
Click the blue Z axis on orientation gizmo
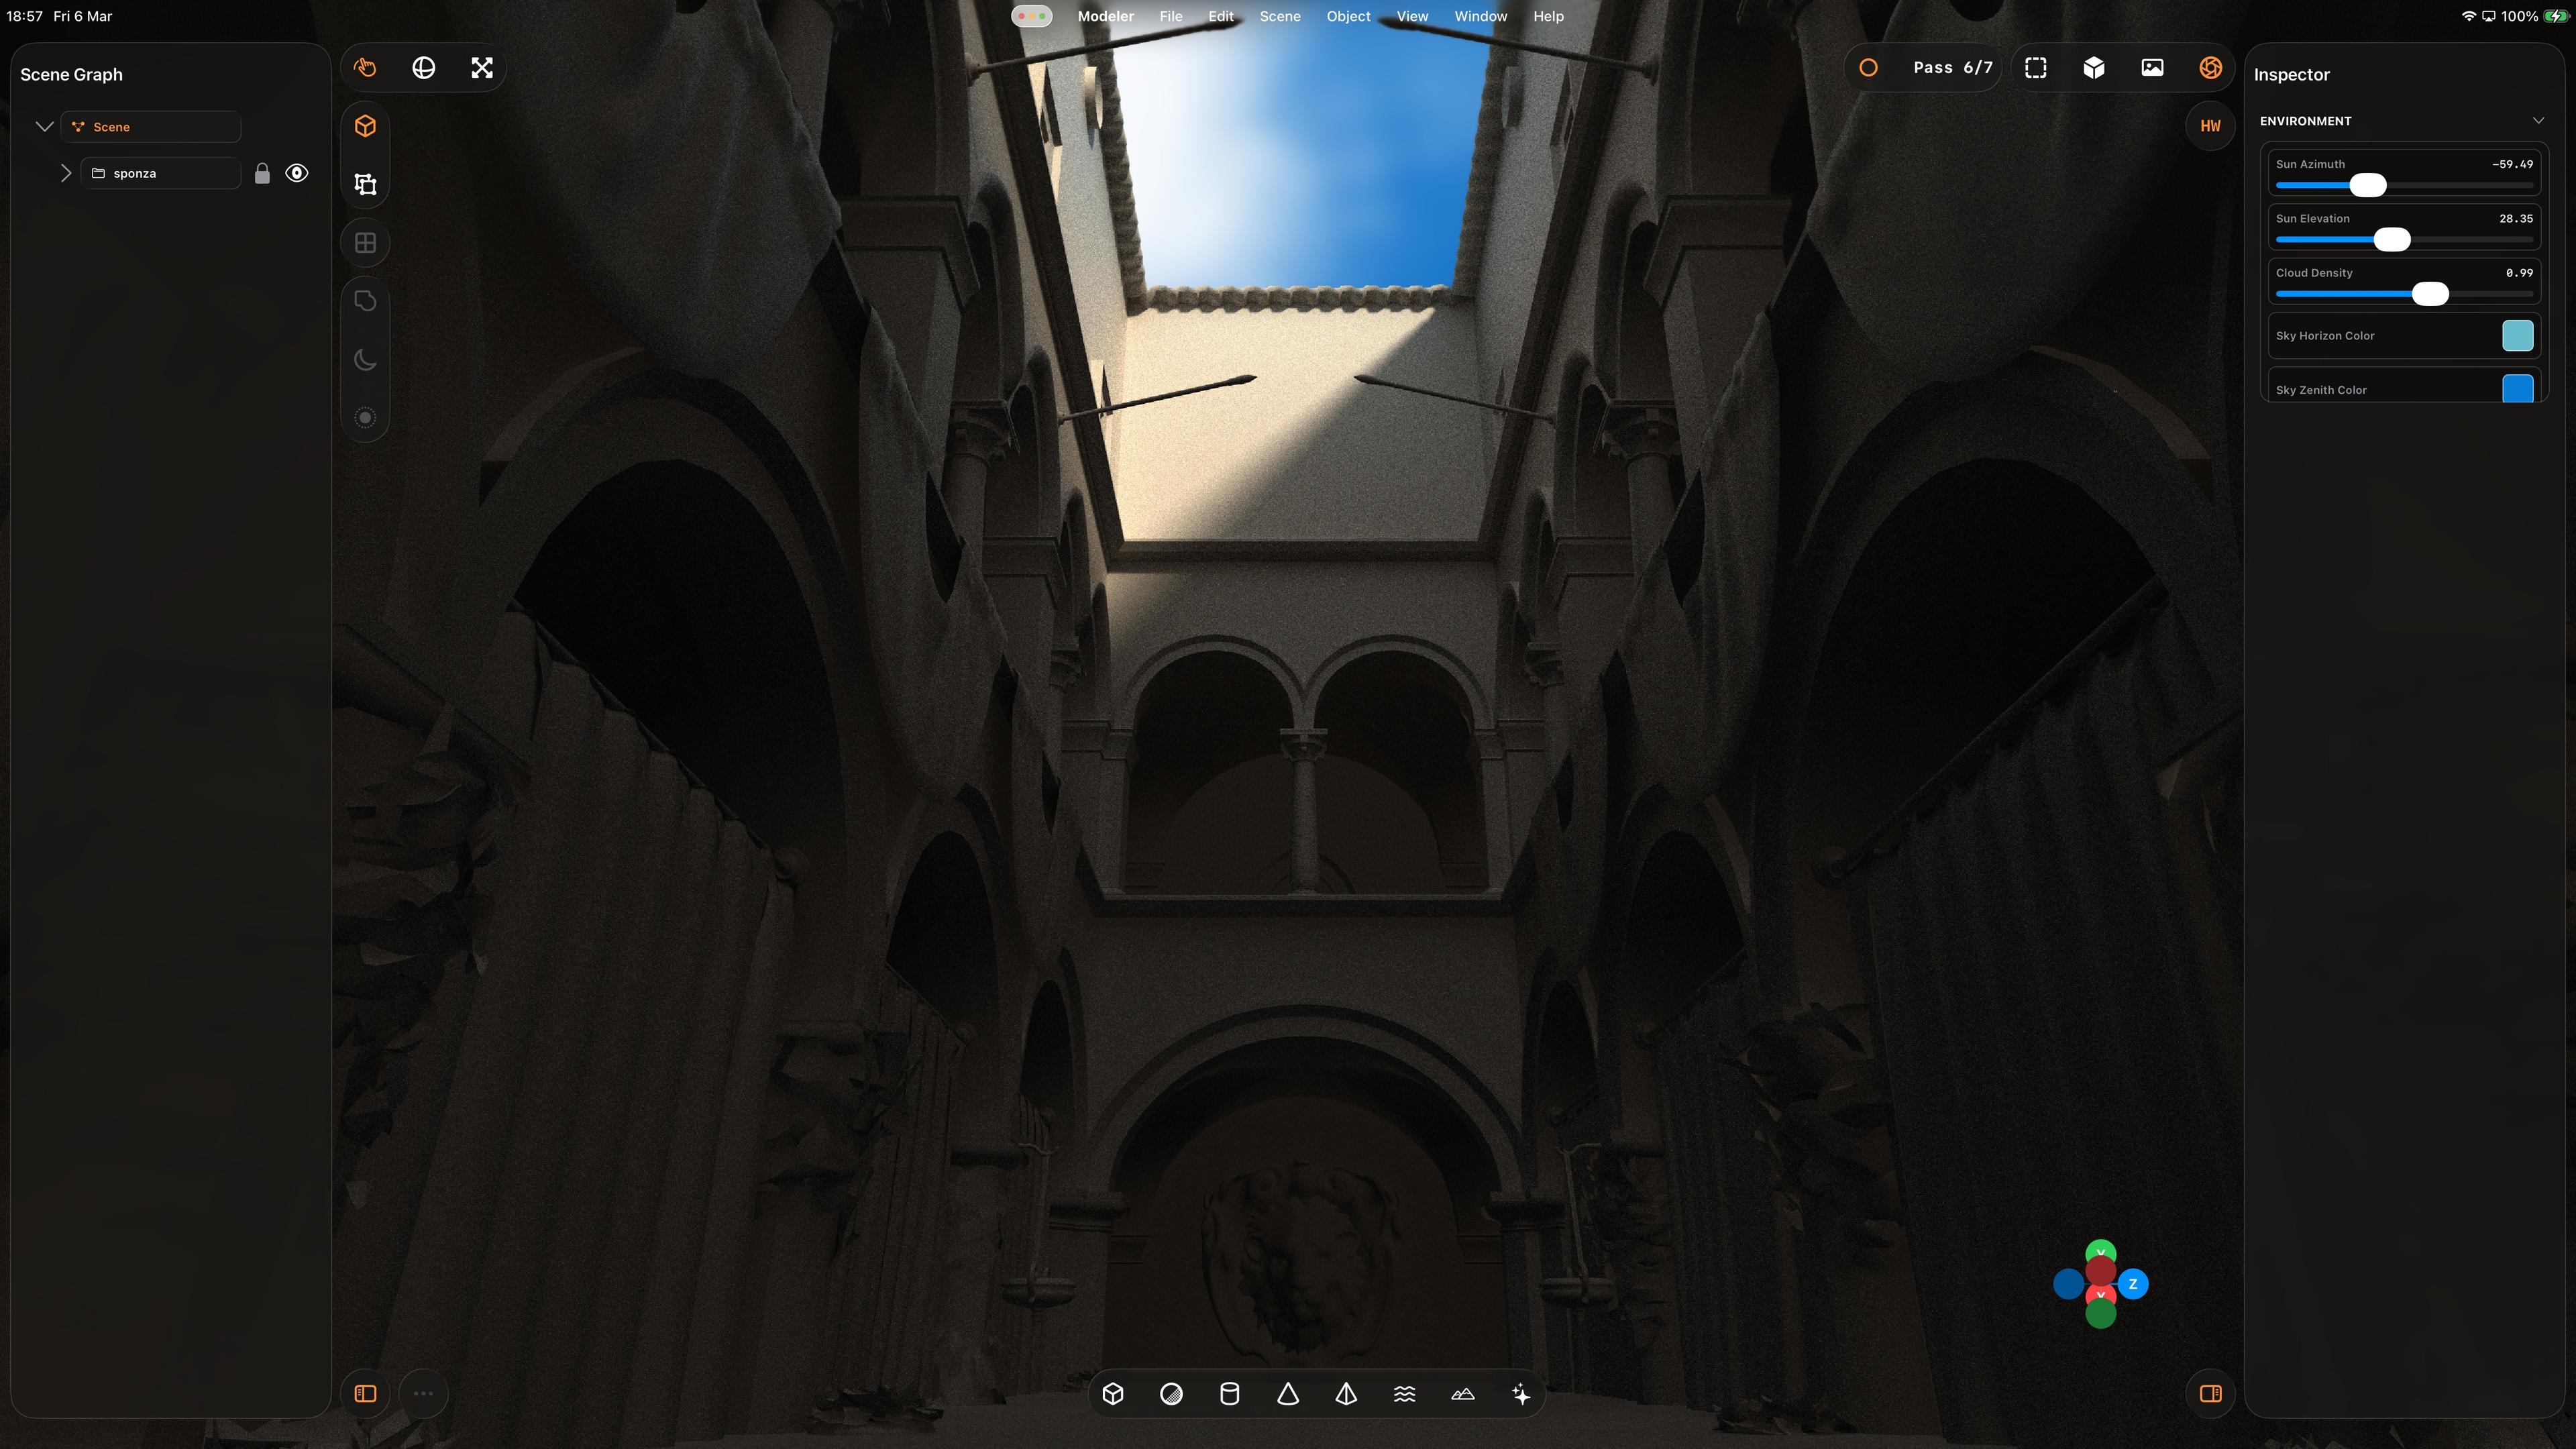coord(2133,1284)
